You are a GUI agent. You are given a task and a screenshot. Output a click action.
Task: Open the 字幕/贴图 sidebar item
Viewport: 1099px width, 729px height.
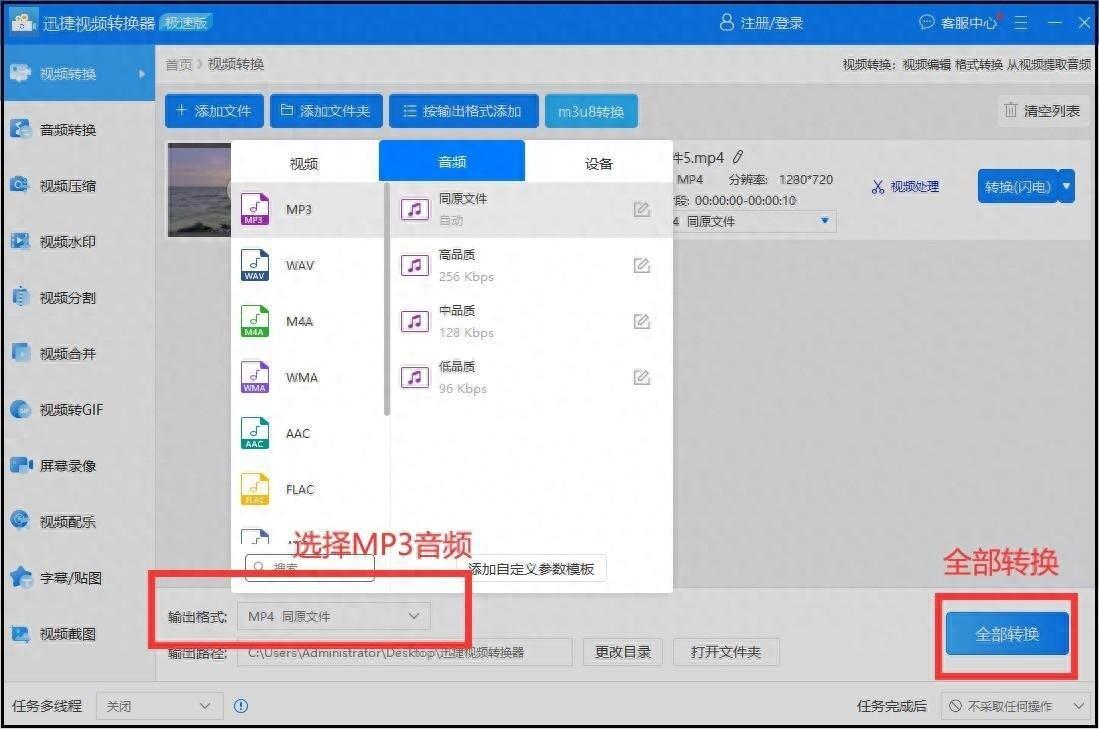pyautogui.click(x=78, y=578)
